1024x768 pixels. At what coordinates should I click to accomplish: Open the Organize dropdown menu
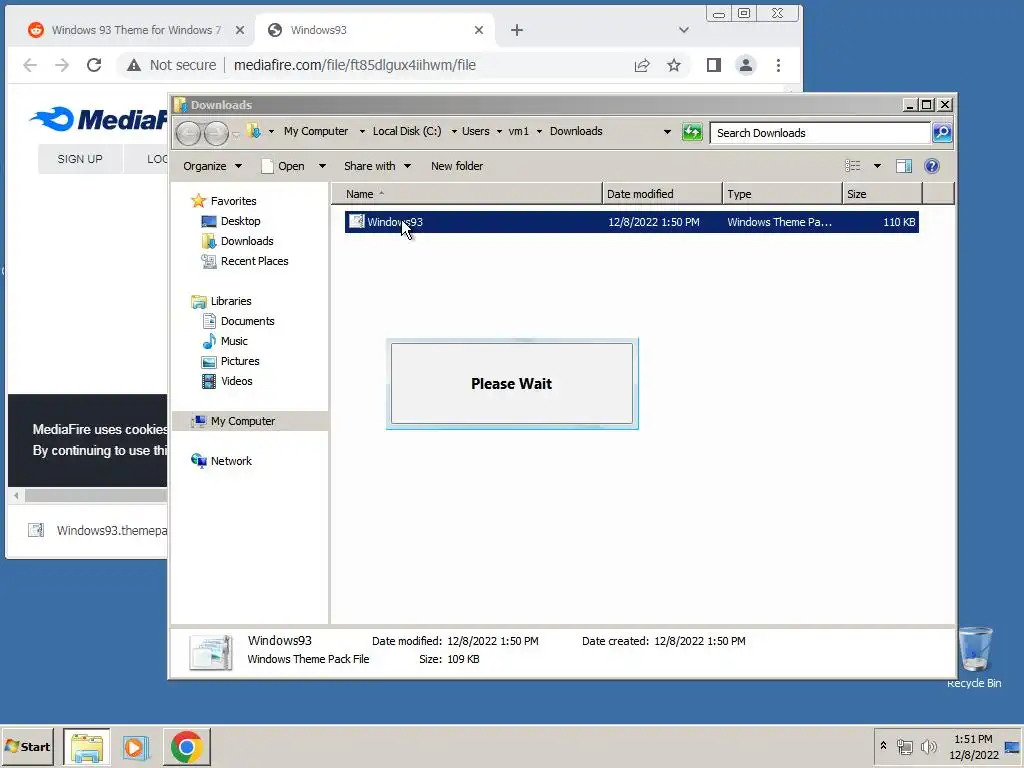click(x=212, y=166)
